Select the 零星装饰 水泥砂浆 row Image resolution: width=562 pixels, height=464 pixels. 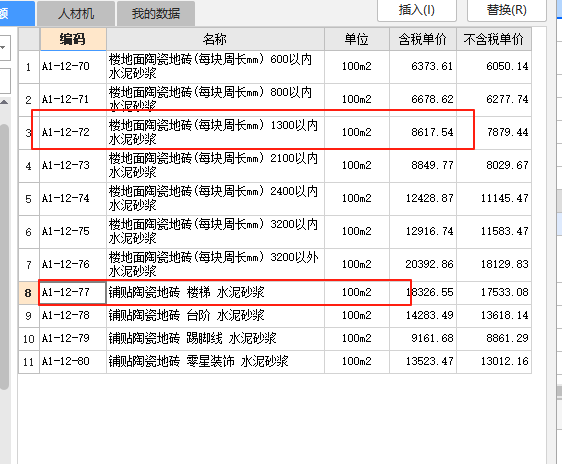[x=275, y=362]
